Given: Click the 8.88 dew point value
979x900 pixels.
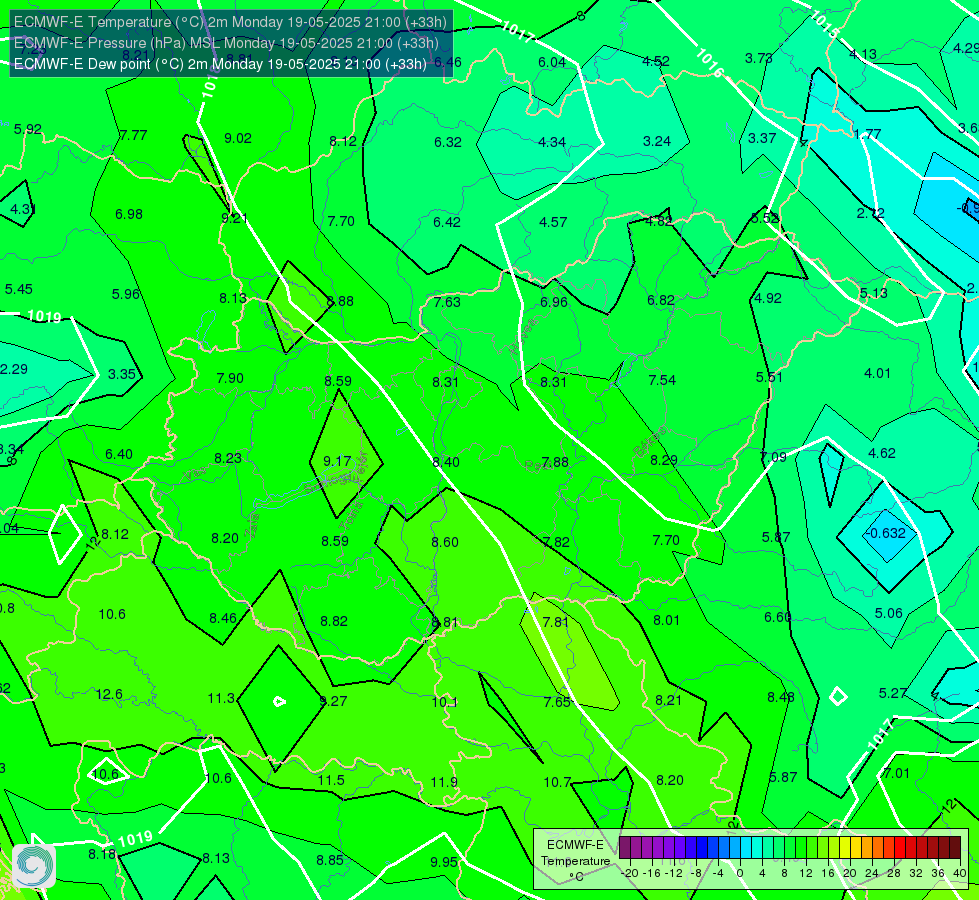Looking at the screenshot, I should tap(340, 301).
